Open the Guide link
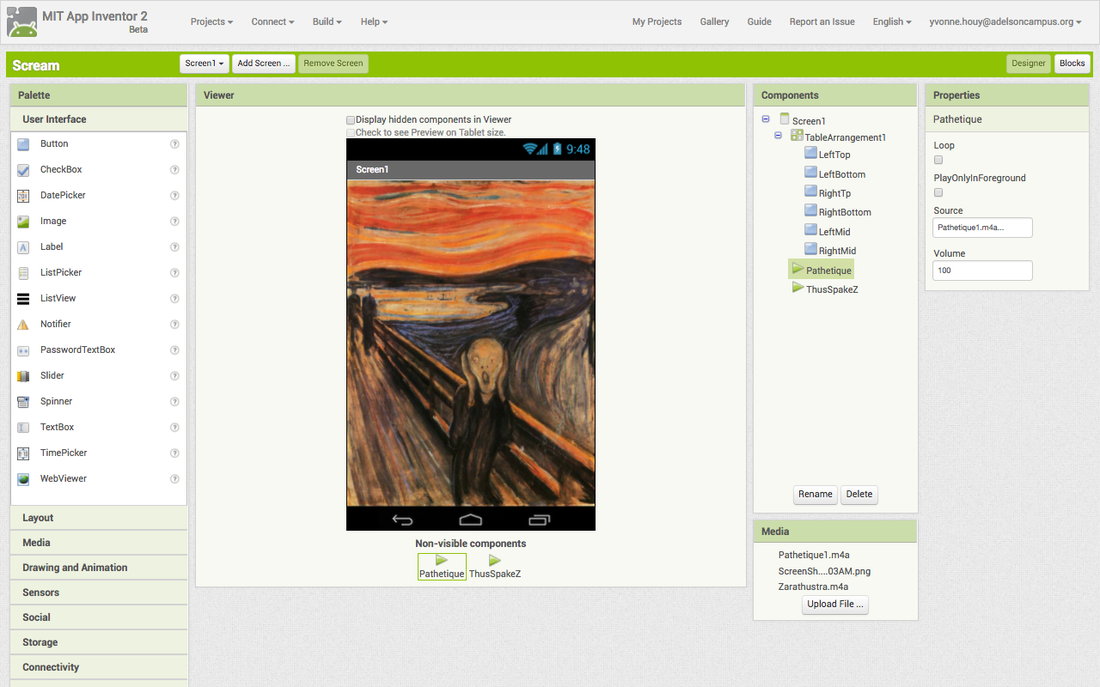The height and width of the screenshot is (687, 1100). (x=759, y=22)
